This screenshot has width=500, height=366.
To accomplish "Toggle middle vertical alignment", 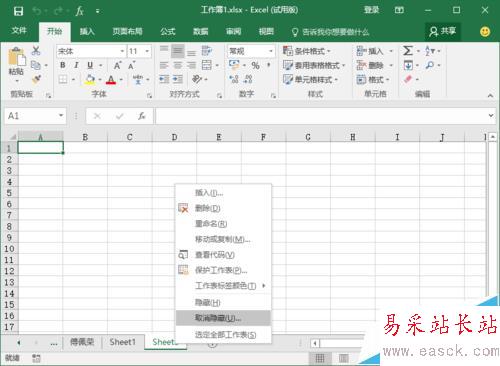I will coord(178,51).
